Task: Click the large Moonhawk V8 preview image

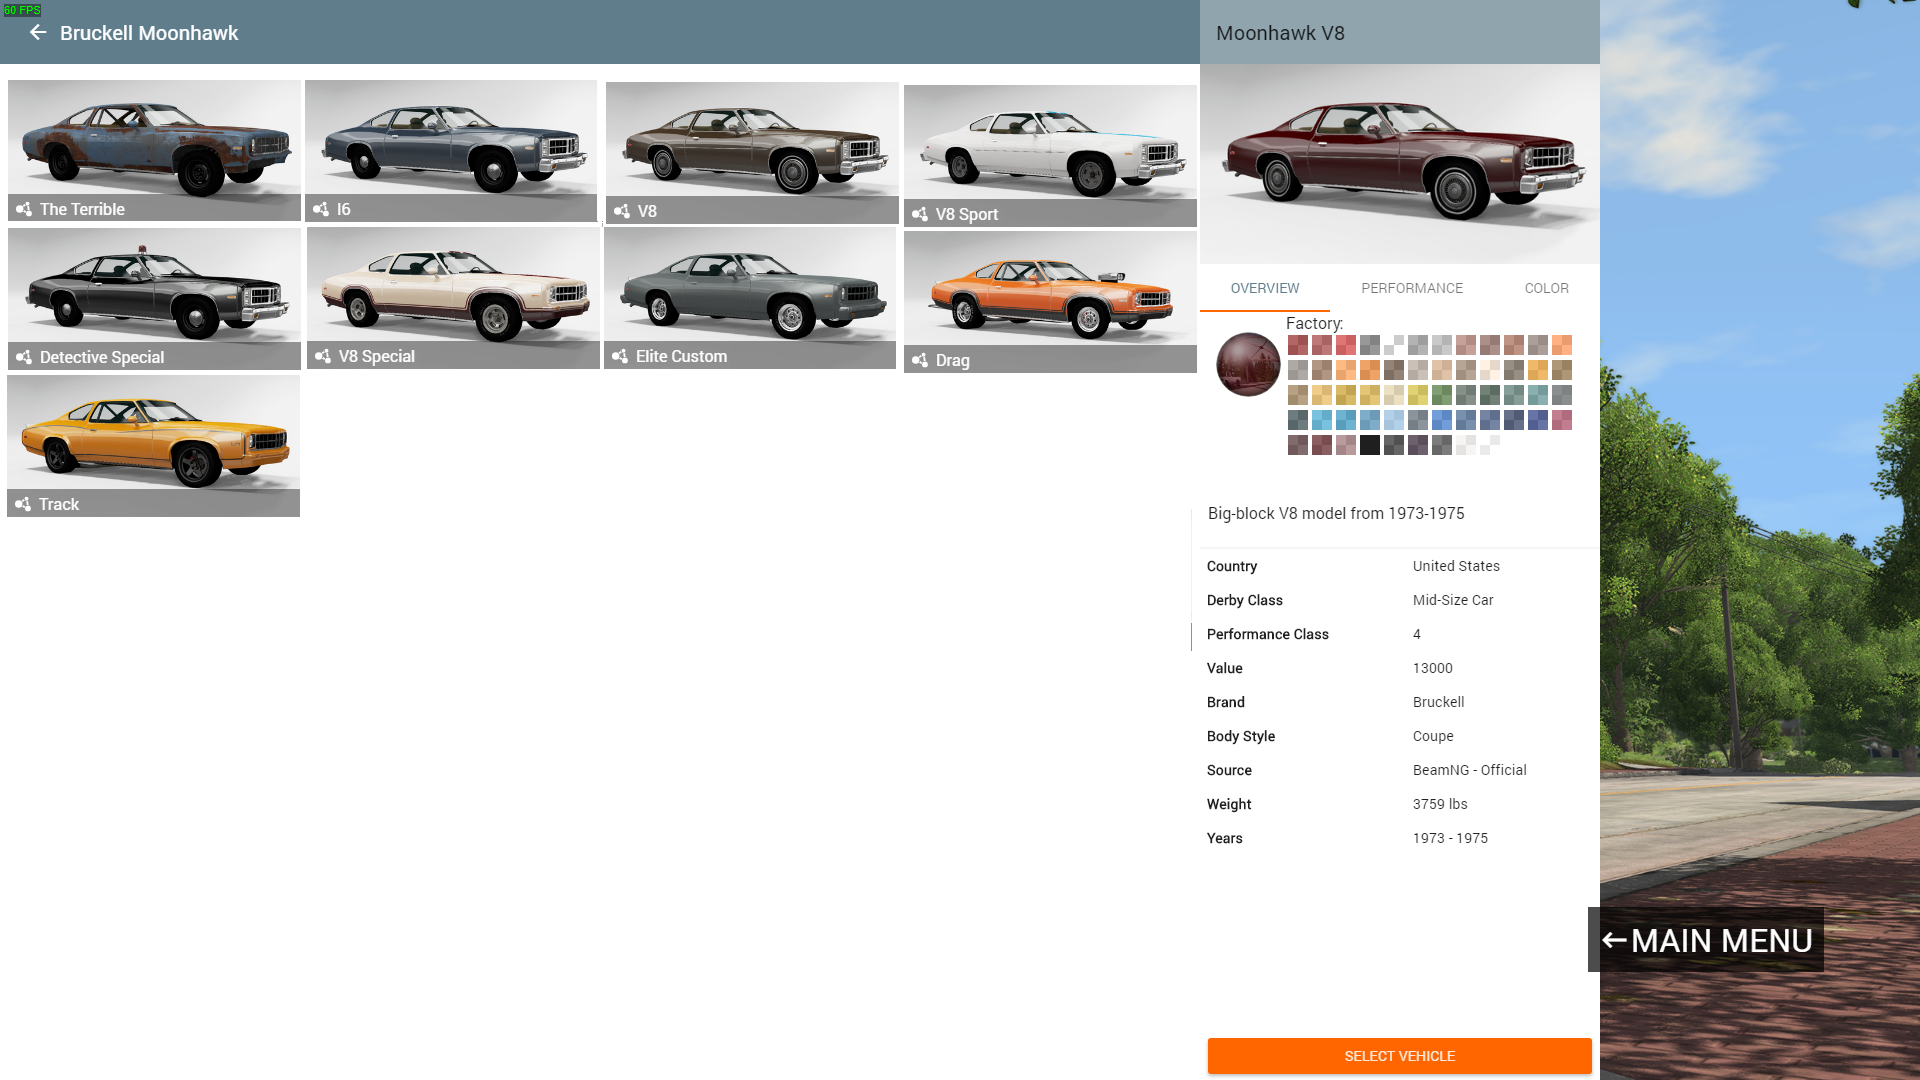Action: pyautogui.click(x=1400, y=164)
